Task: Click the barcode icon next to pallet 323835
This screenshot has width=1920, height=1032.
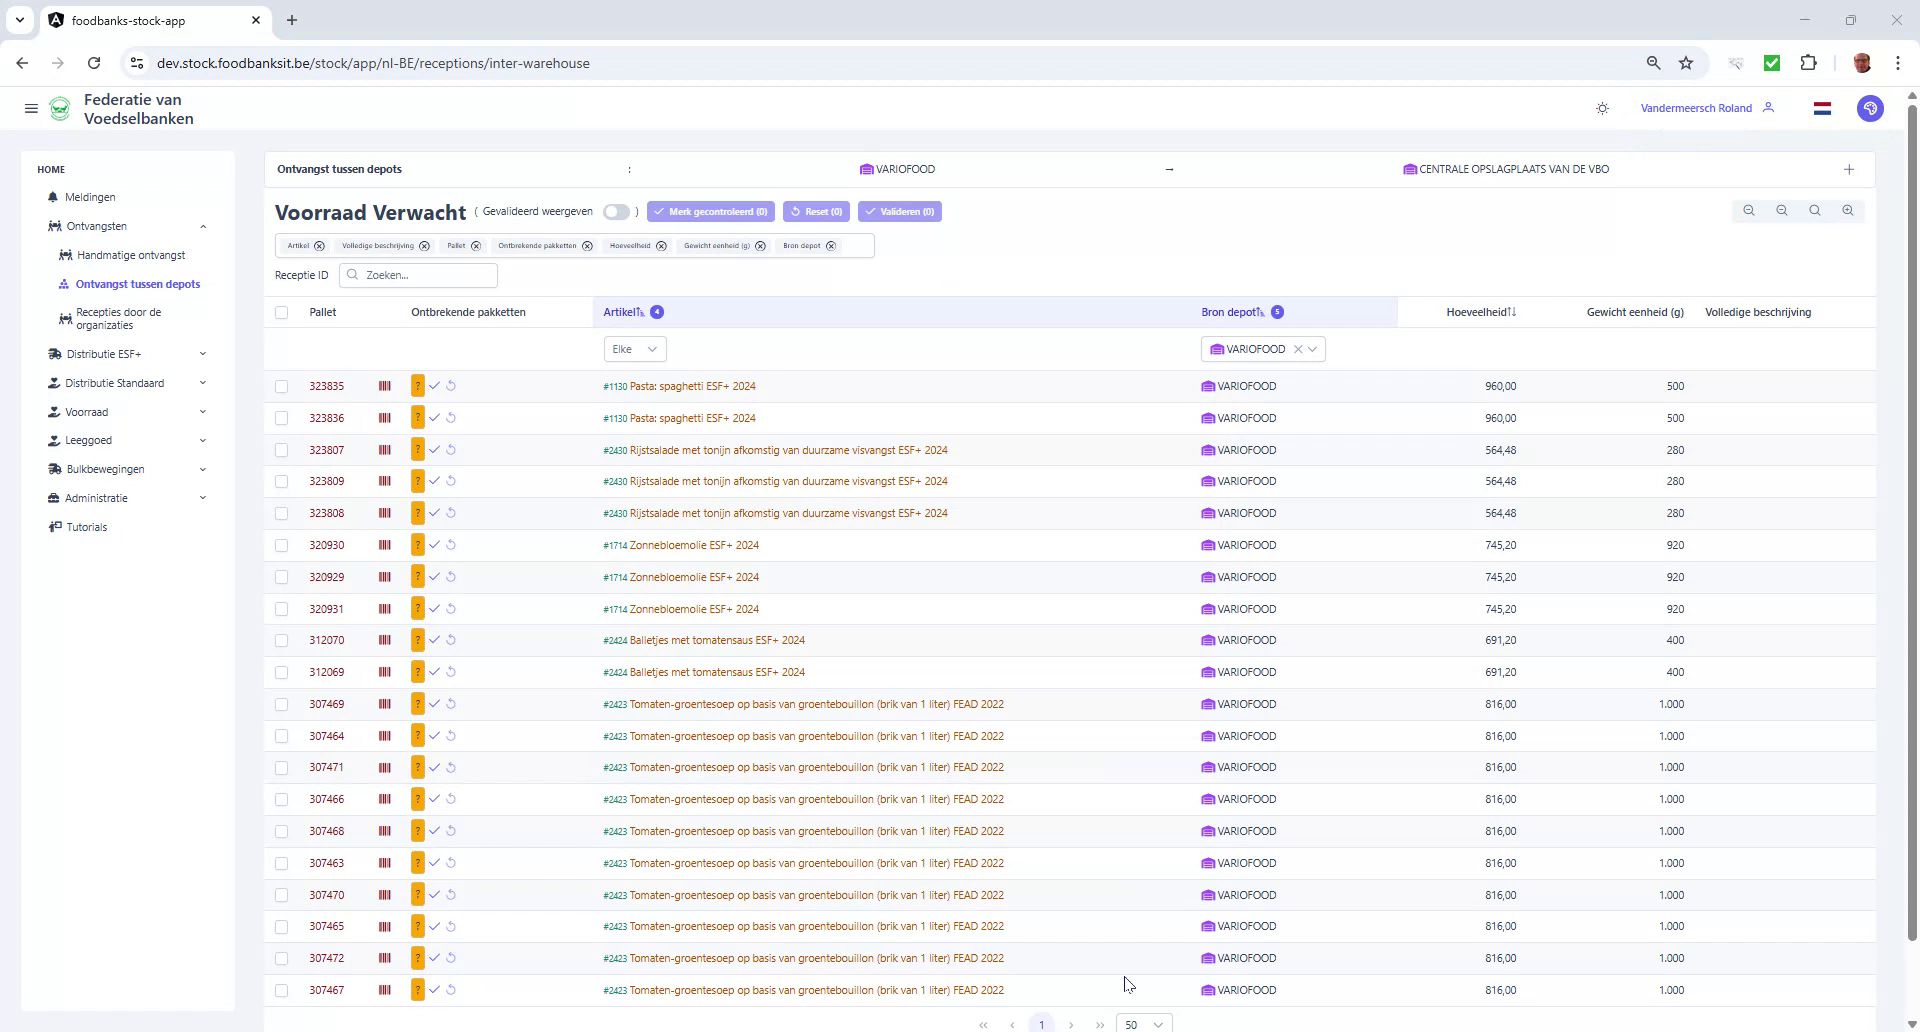Action: (x=384, y=386)
